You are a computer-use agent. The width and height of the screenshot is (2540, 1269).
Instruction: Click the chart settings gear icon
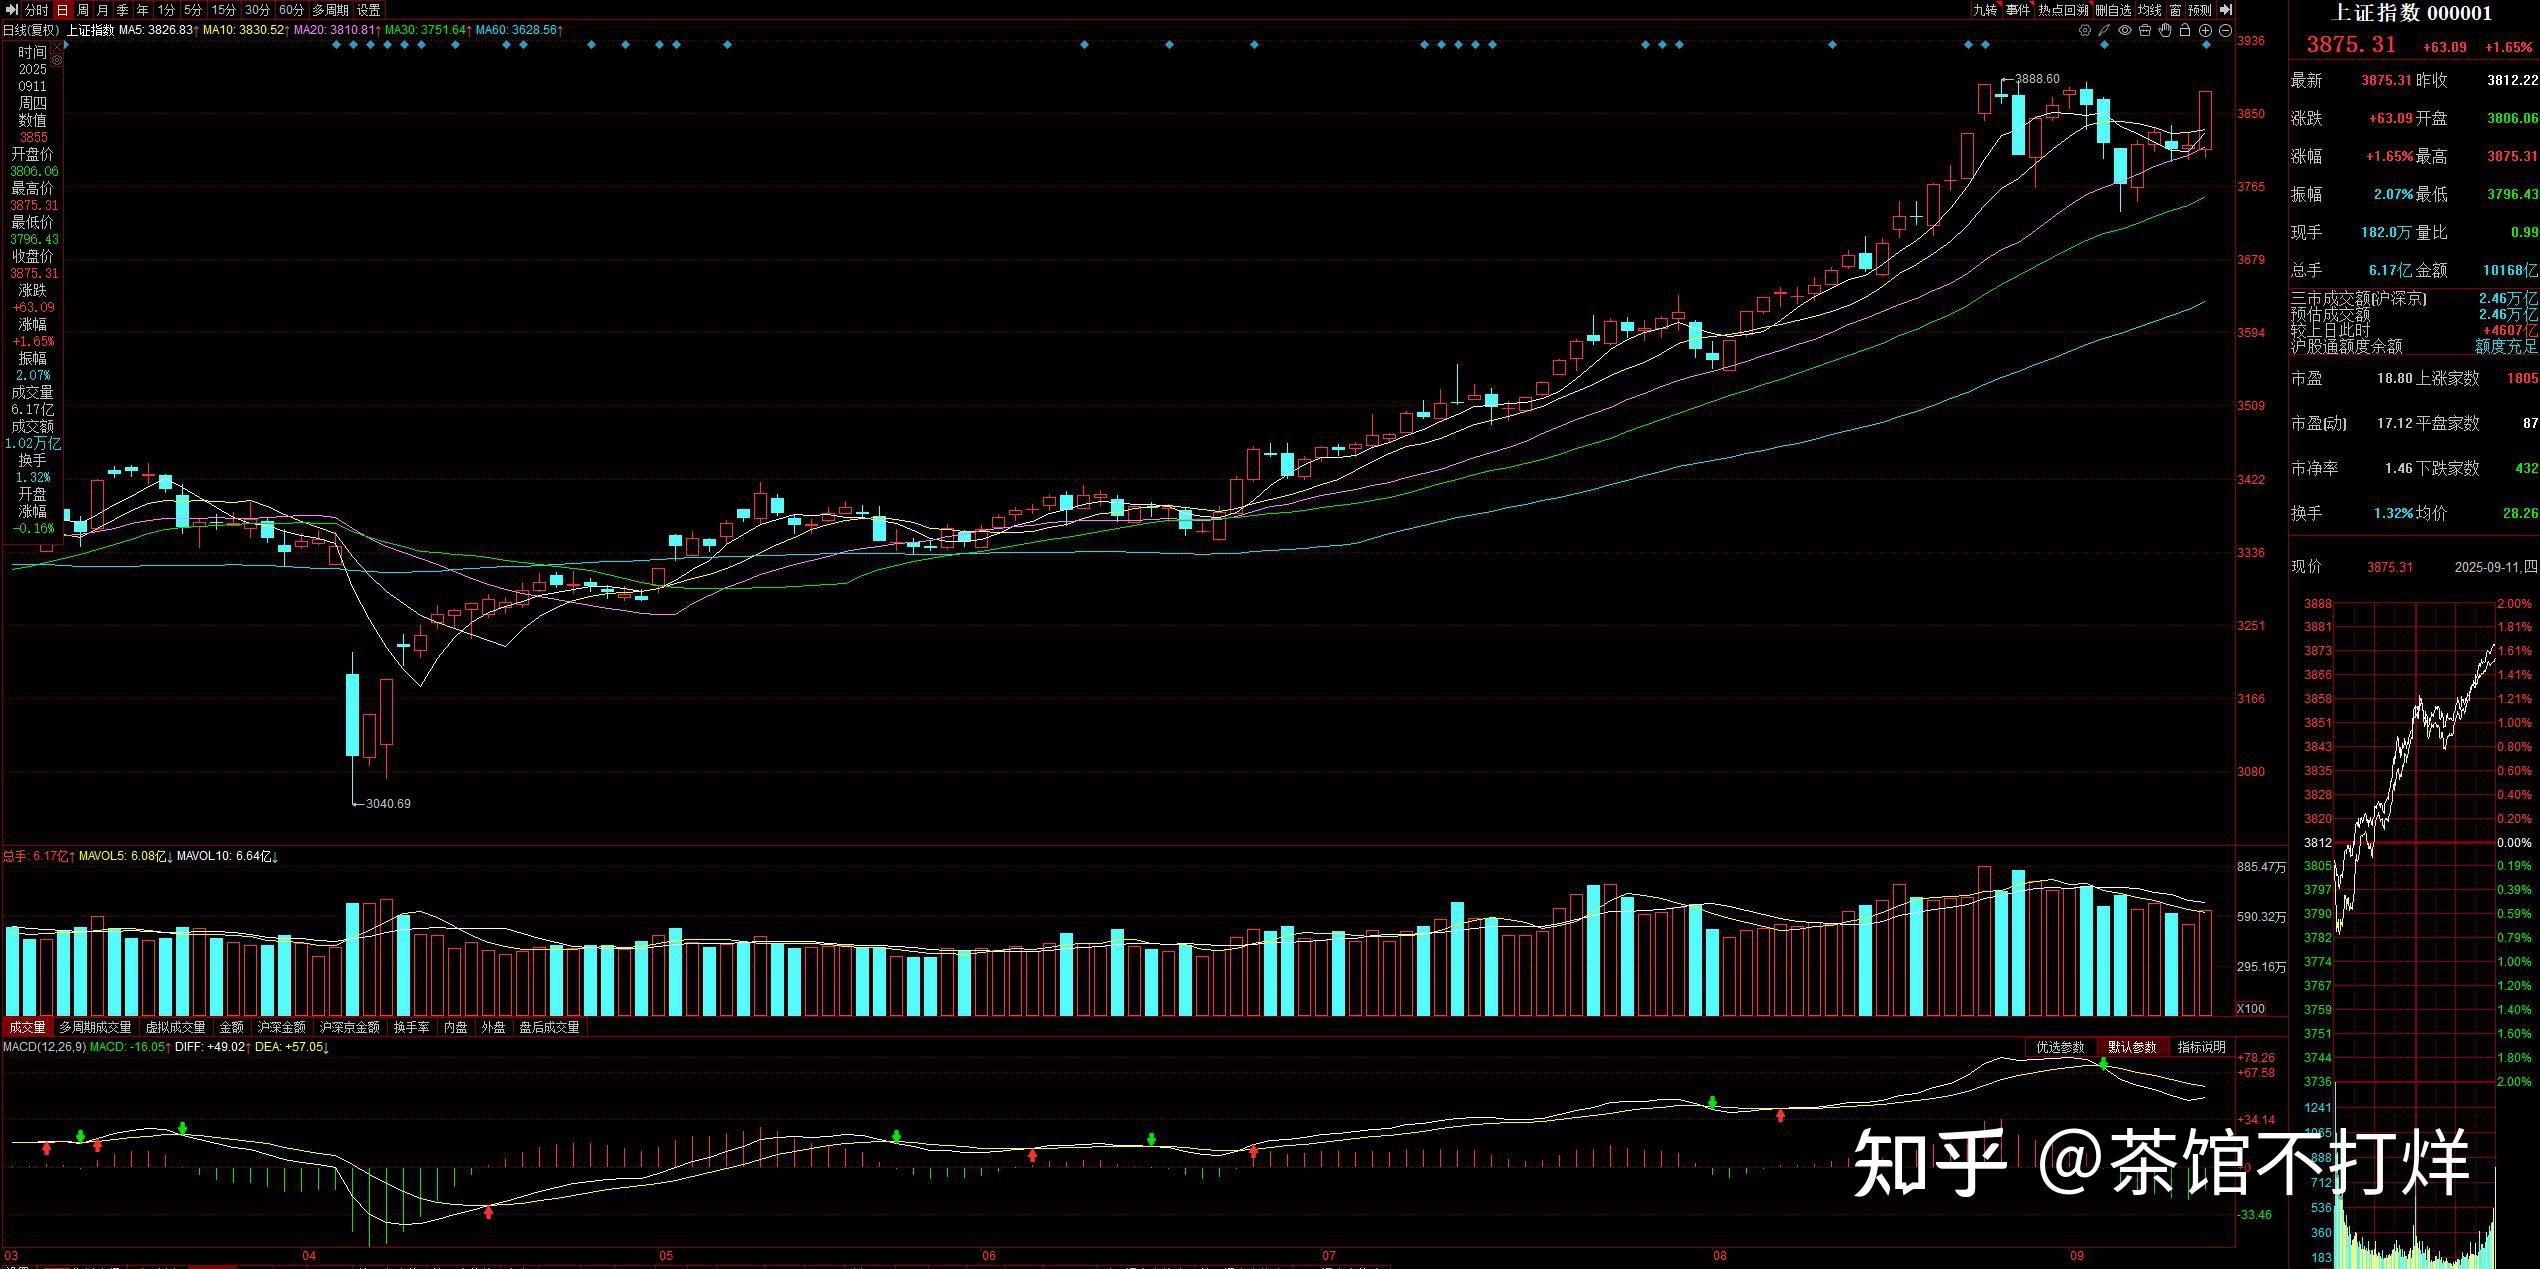click(2085, 30)
